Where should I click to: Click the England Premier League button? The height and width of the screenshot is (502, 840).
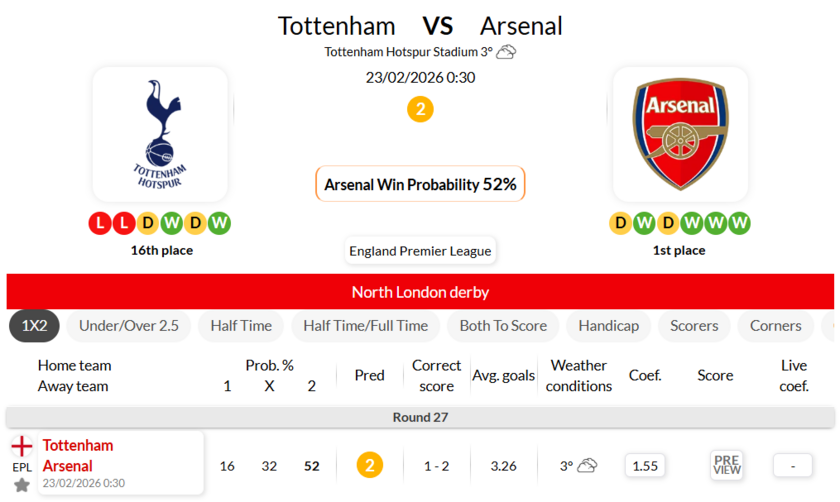coord(420,251)
